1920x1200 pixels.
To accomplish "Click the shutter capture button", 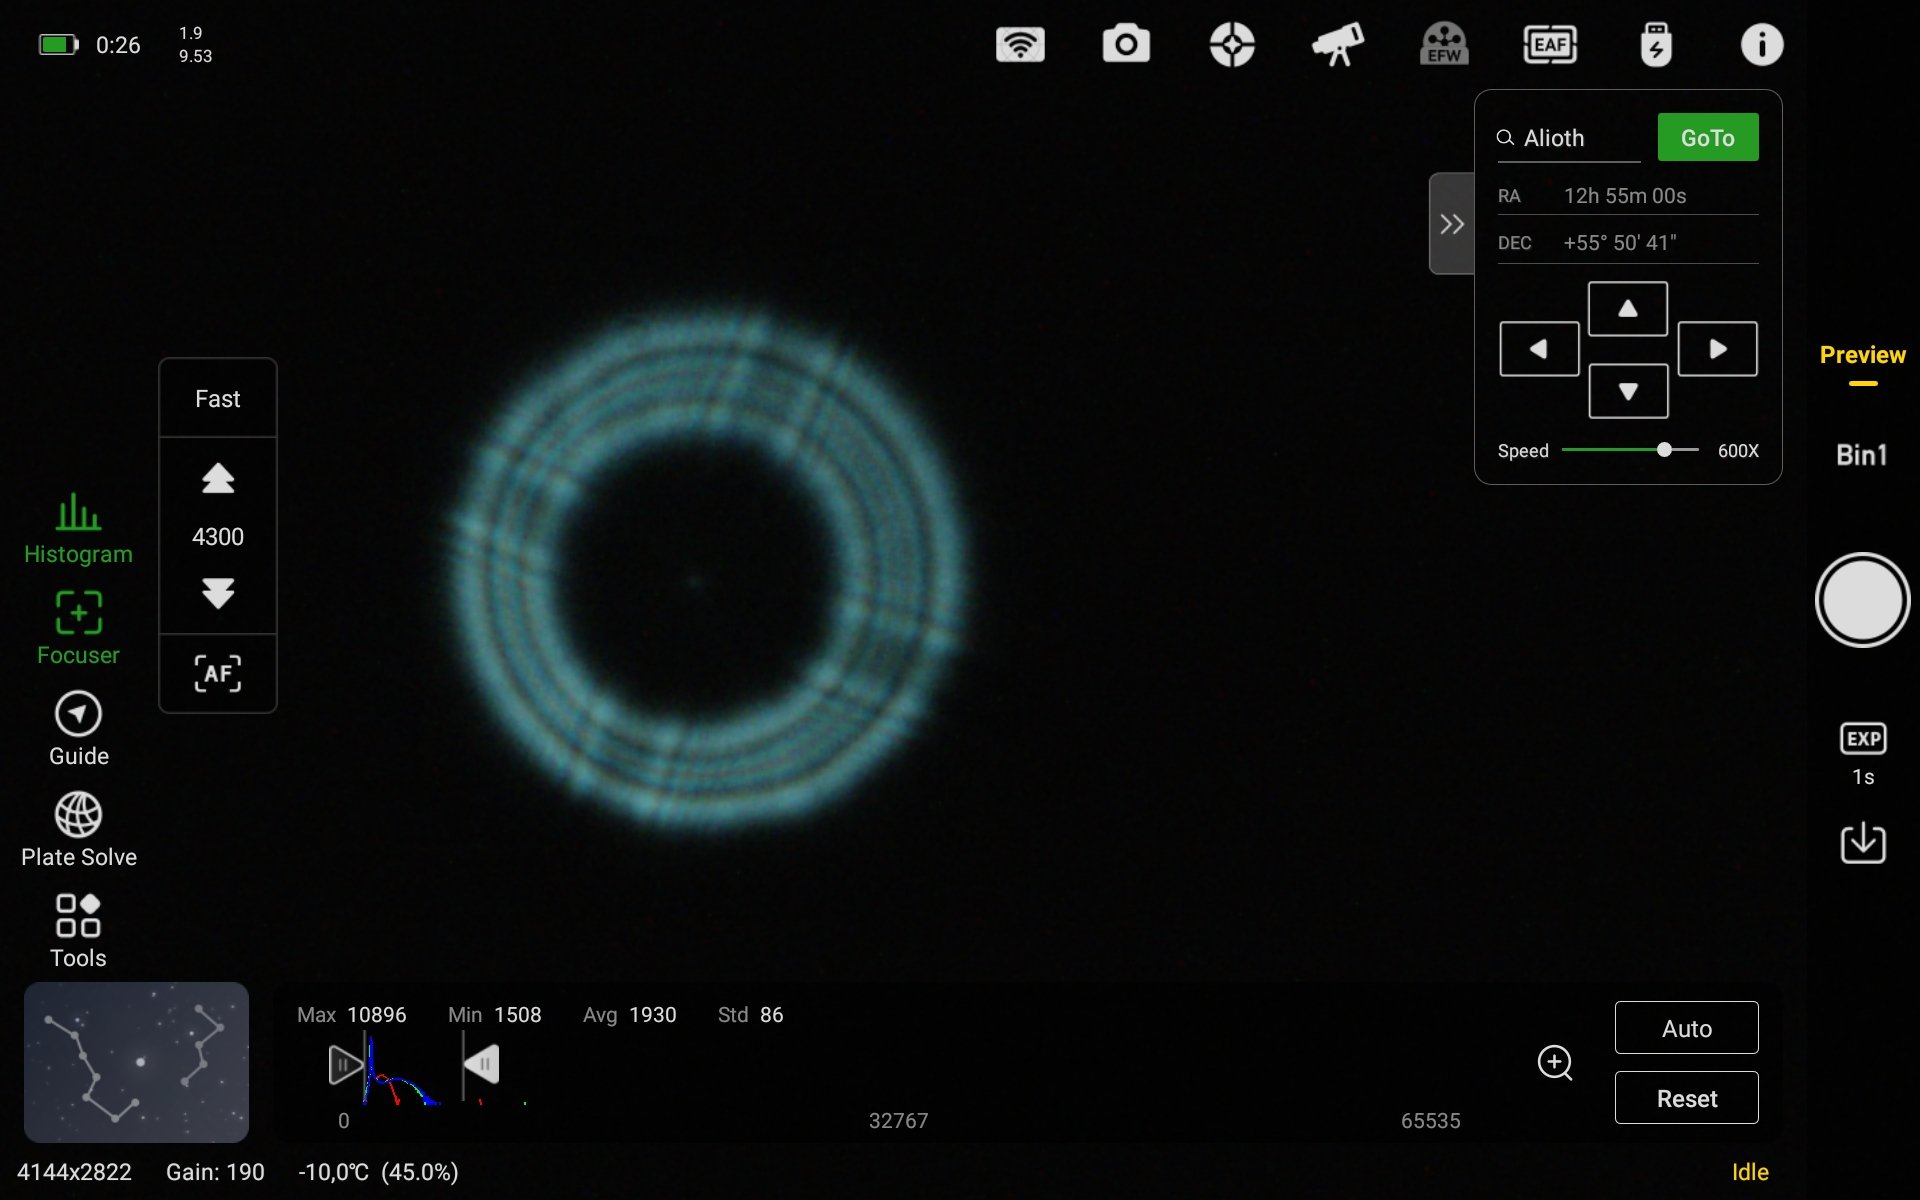I will click(1862, 600).
